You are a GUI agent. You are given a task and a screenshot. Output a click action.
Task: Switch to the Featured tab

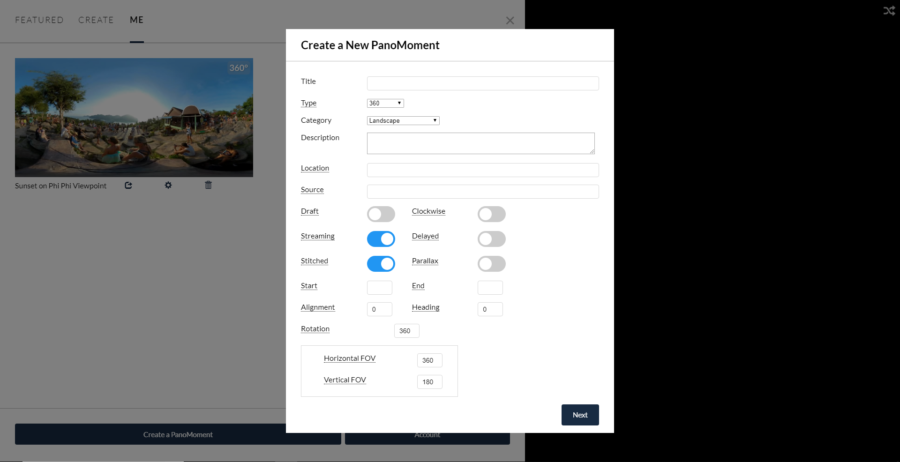(39, 20)
